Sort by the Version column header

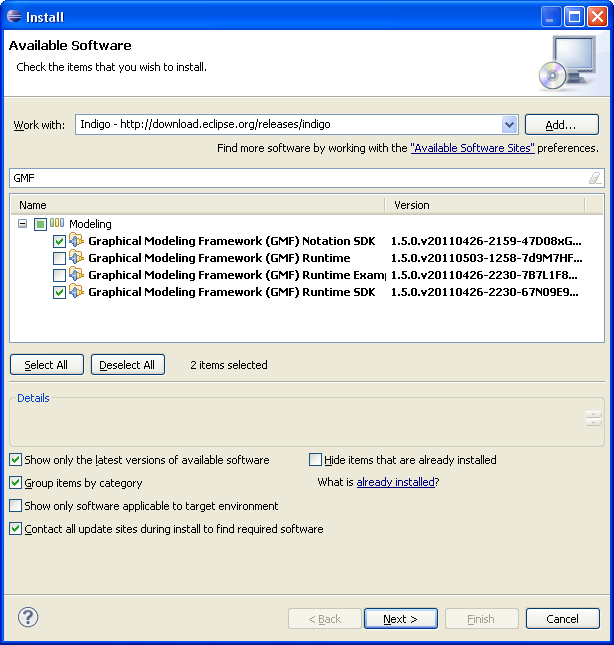(x=485, y=205)
